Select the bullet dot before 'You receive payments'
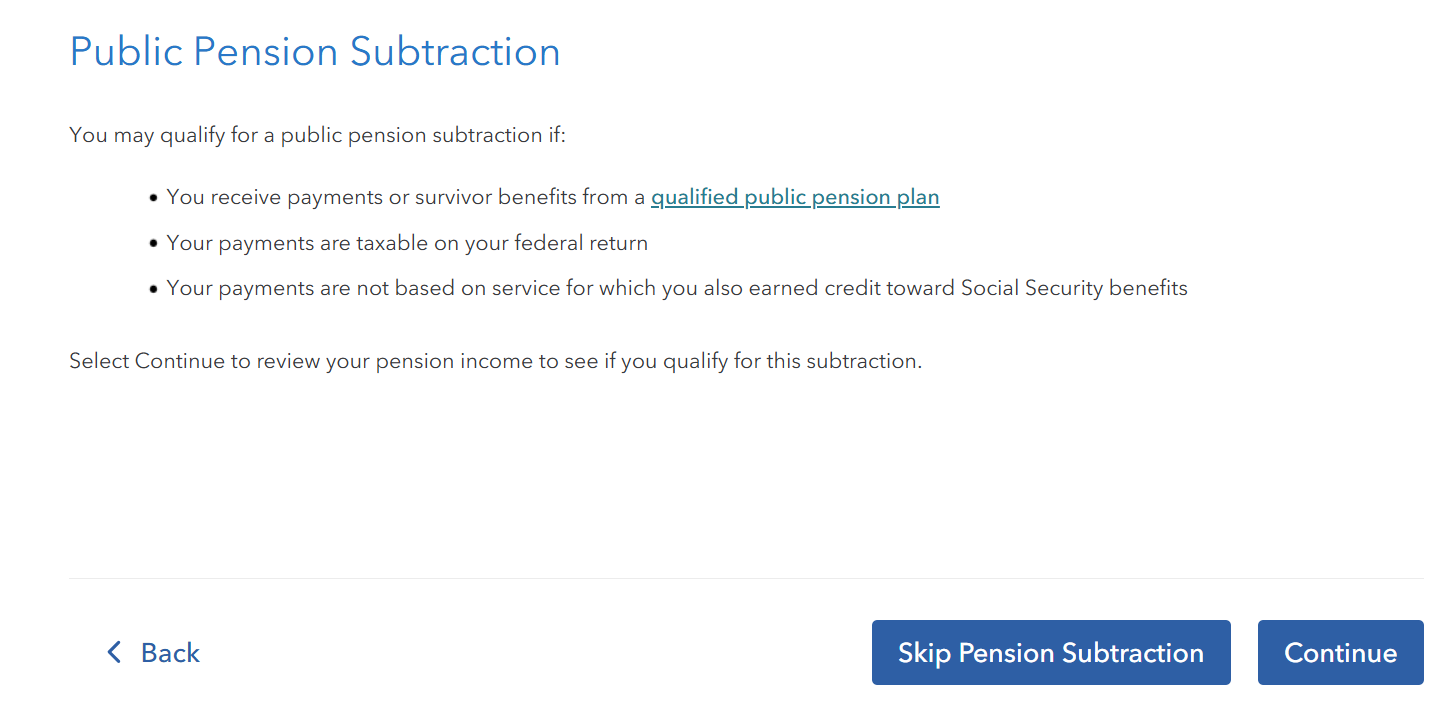 [x=153, y=199]
